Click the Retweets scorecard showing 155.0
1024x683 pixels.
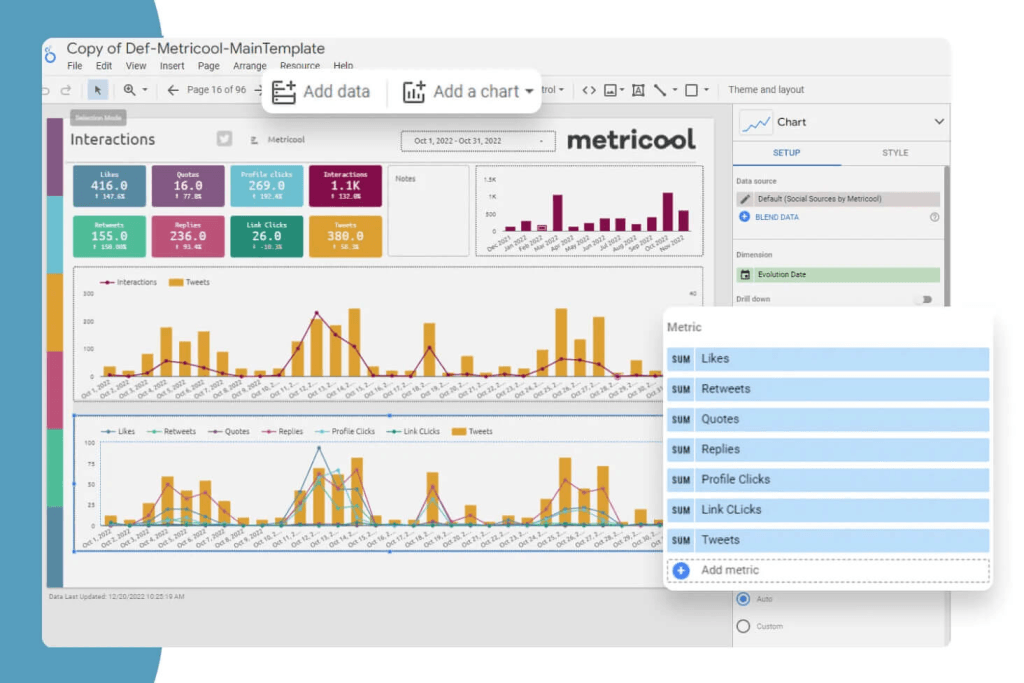(109, 236)
